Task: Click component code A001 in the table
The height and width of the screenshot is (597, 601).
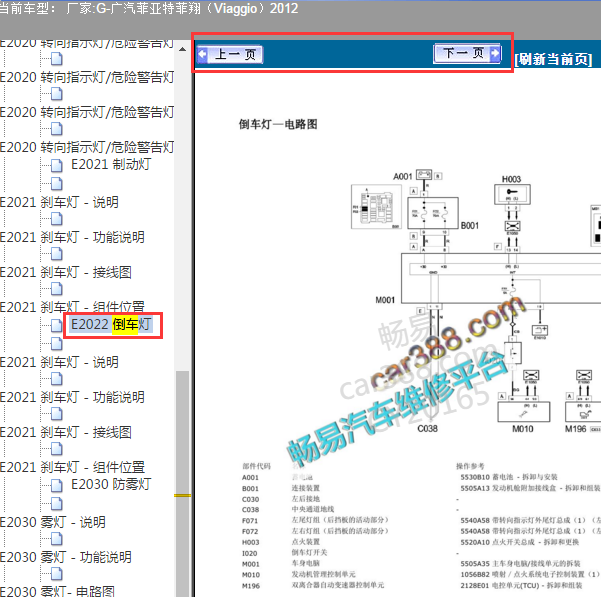Action: click(x=250, y=477)
